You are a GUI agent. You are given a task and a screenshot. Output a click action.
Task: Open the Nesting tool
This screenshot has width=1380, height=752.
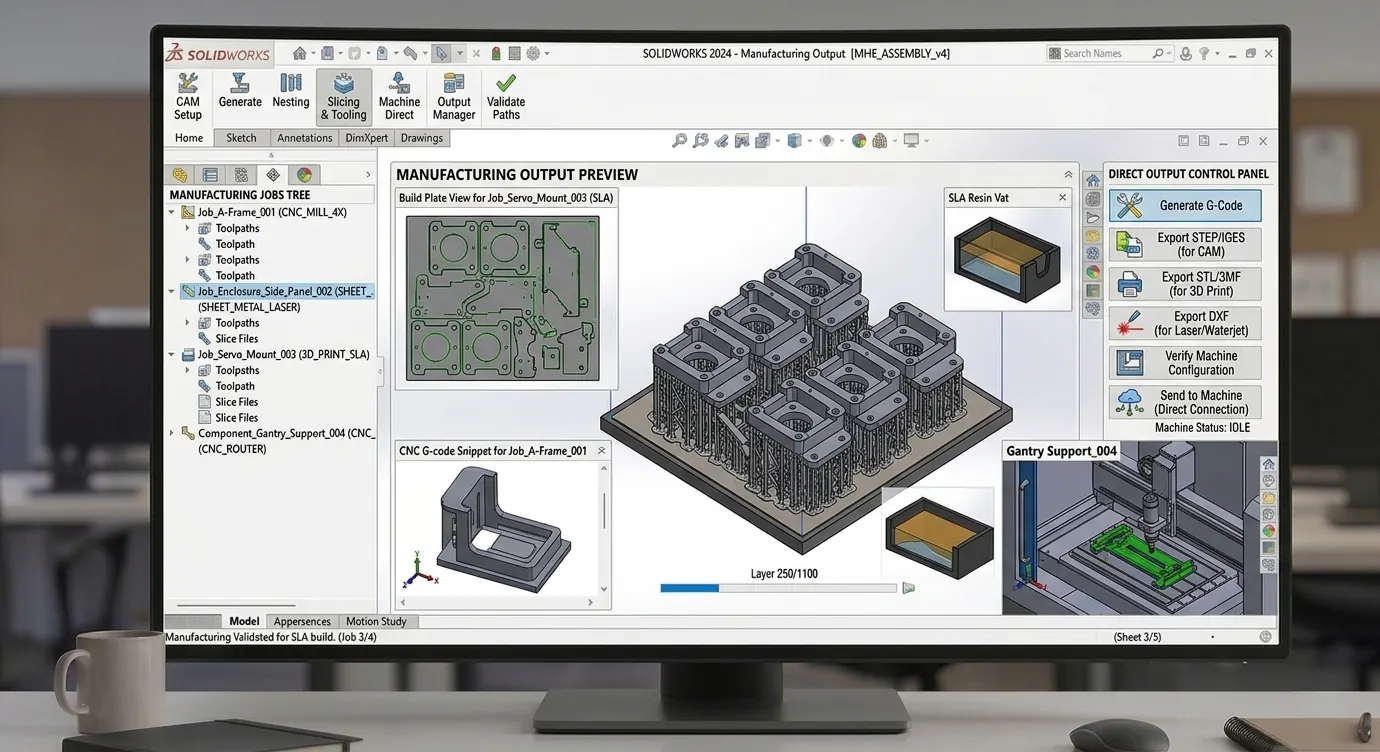coord(291,91)
